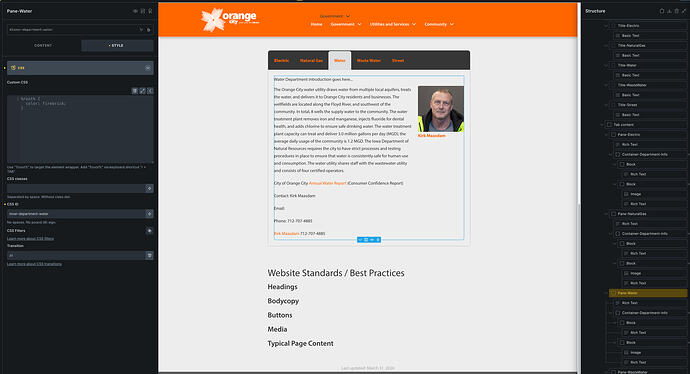The height and width of the screenshot is (374, 690).
Task: Click the Orange City logo
Action: pos(230,20)
